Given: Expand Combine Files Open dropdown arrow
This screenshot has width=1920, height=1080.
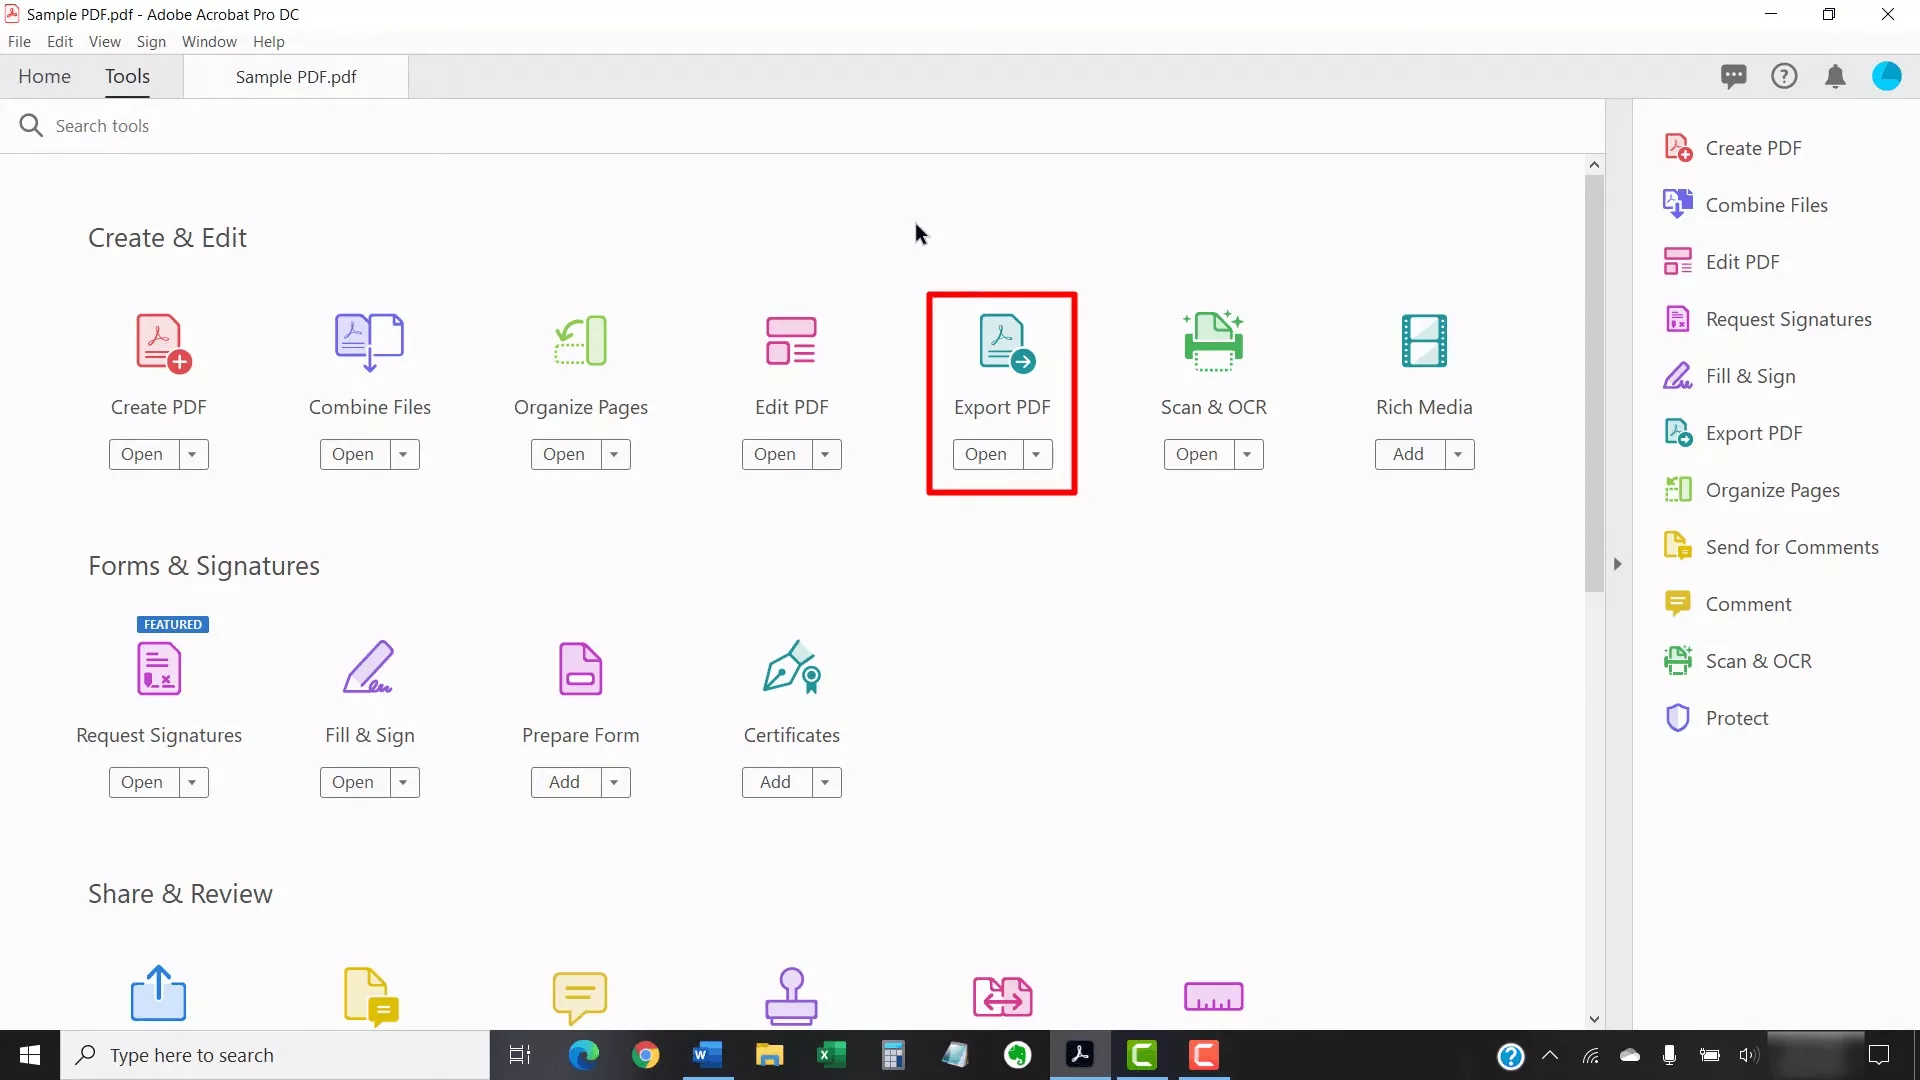Looking at the screenshot, I should 404,454.
